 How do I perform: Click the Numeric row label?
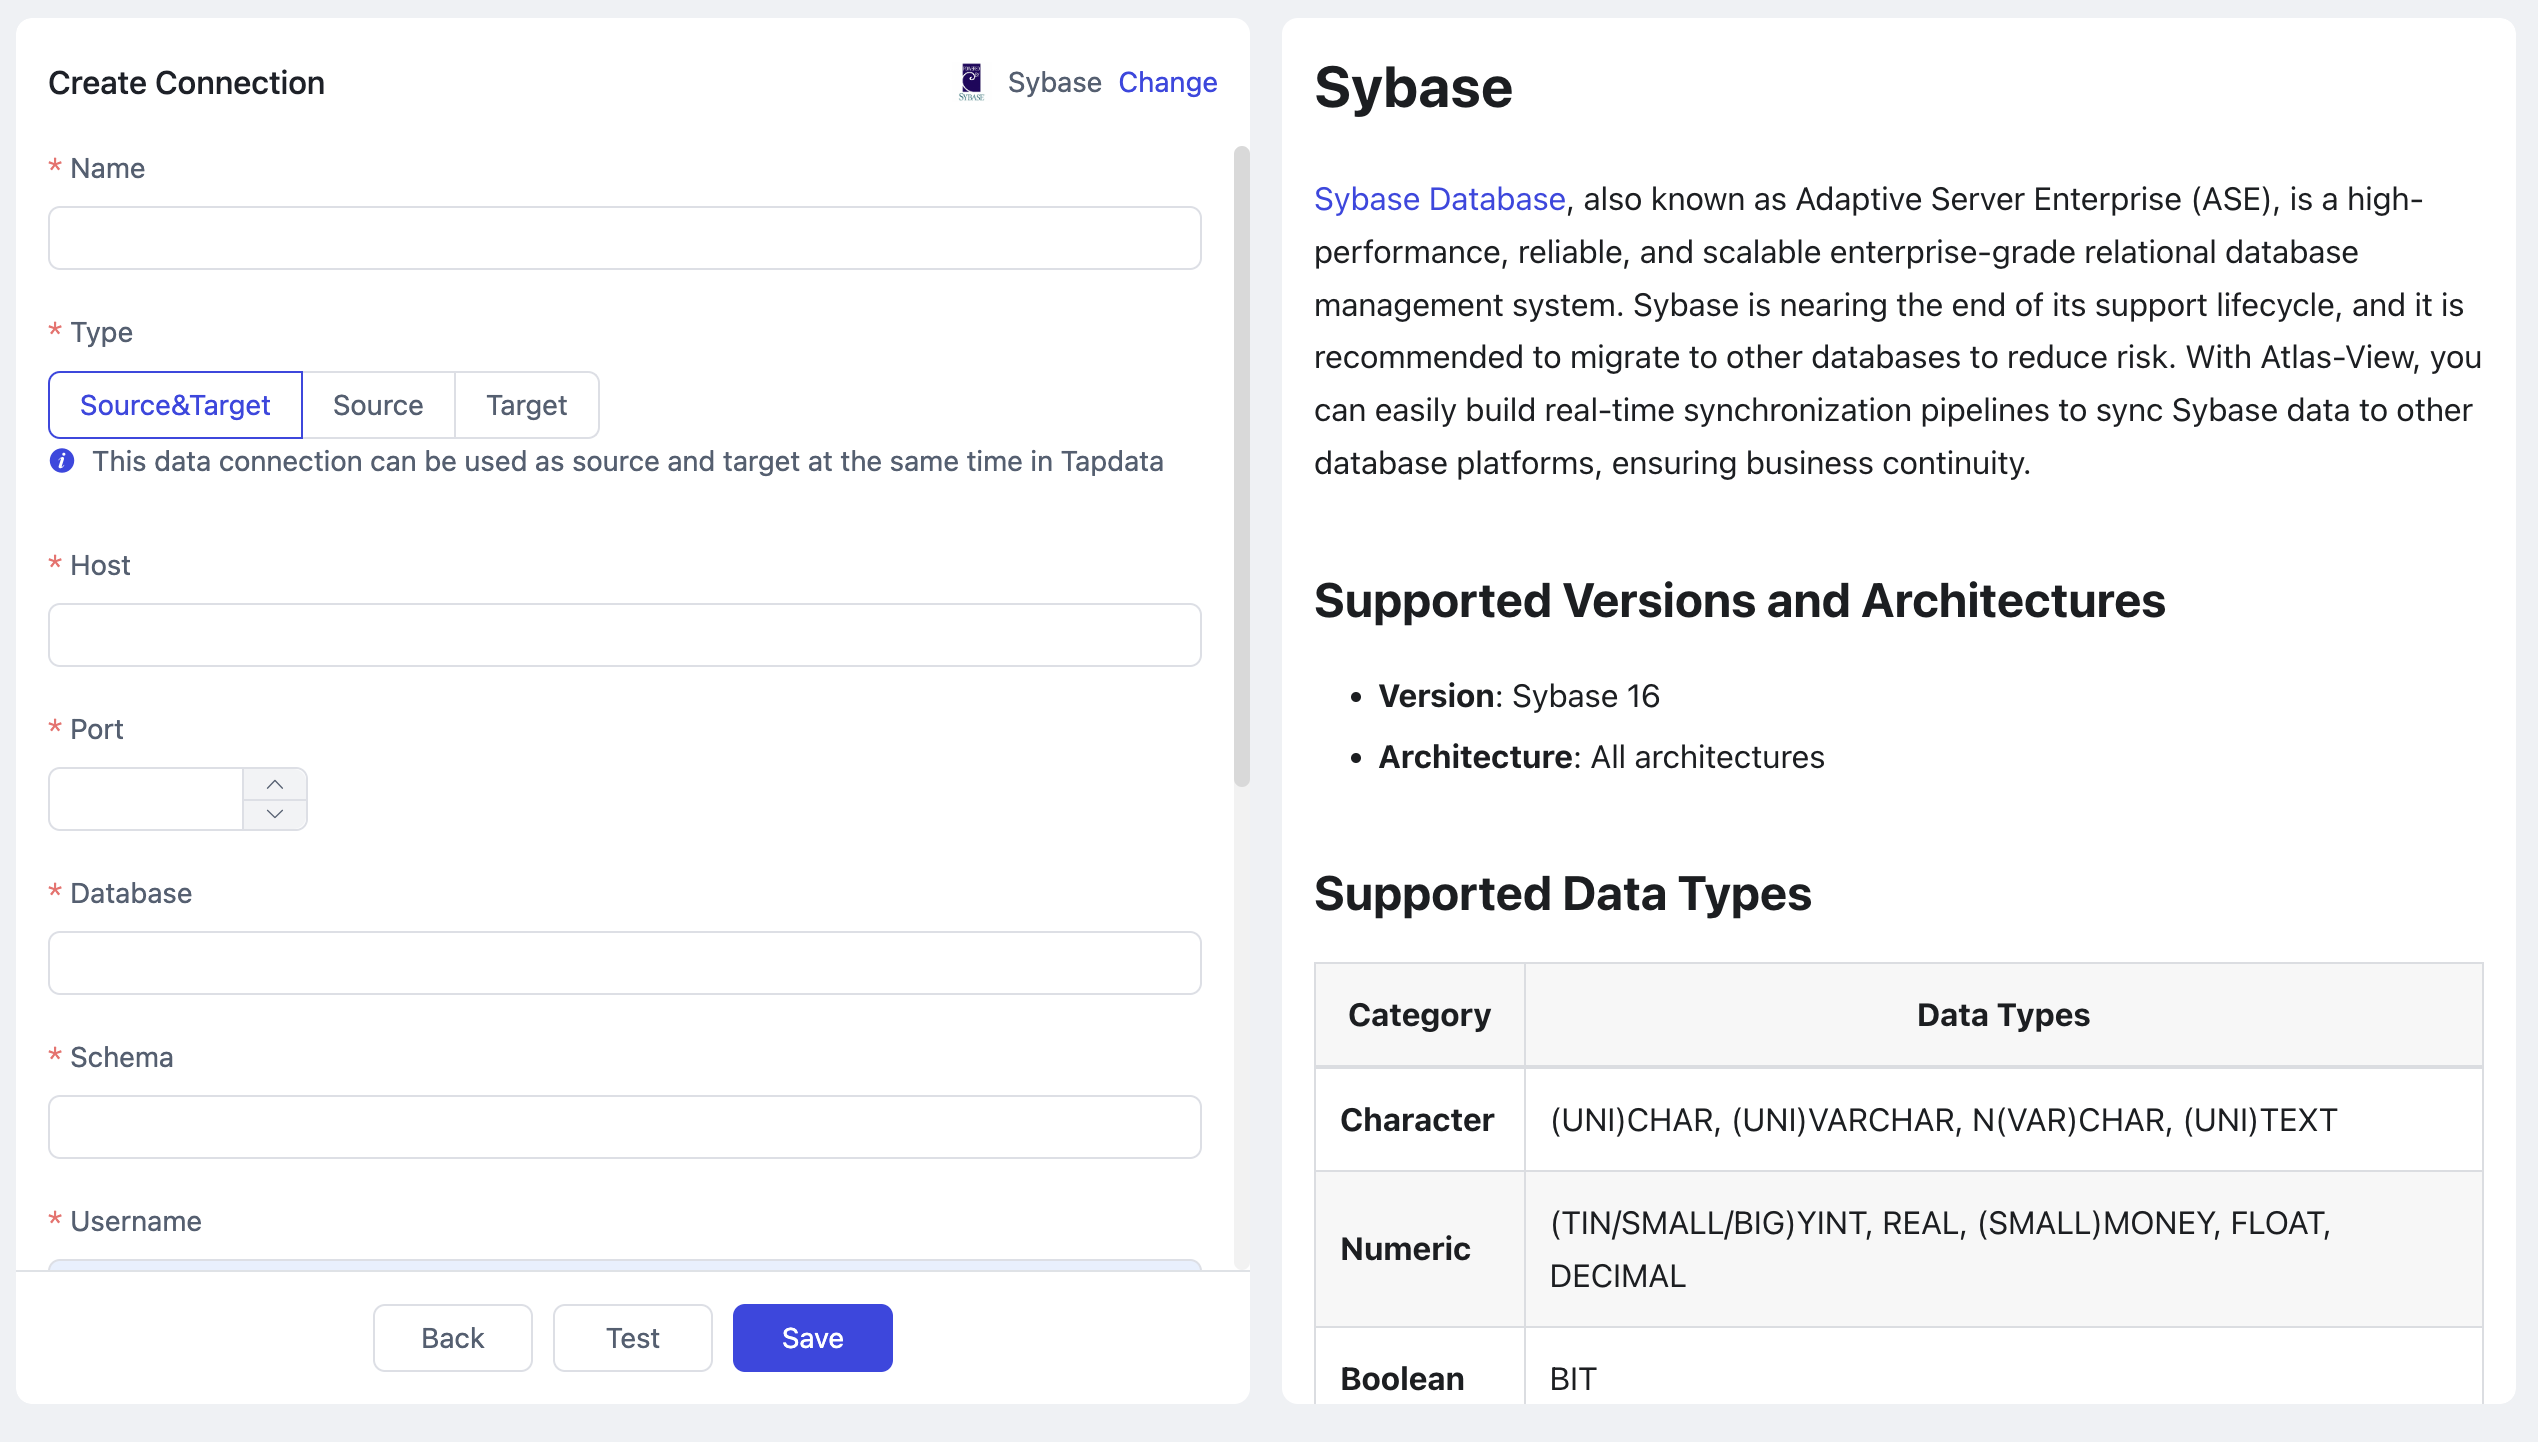pyautogui.click(x=1405, y=1249)
